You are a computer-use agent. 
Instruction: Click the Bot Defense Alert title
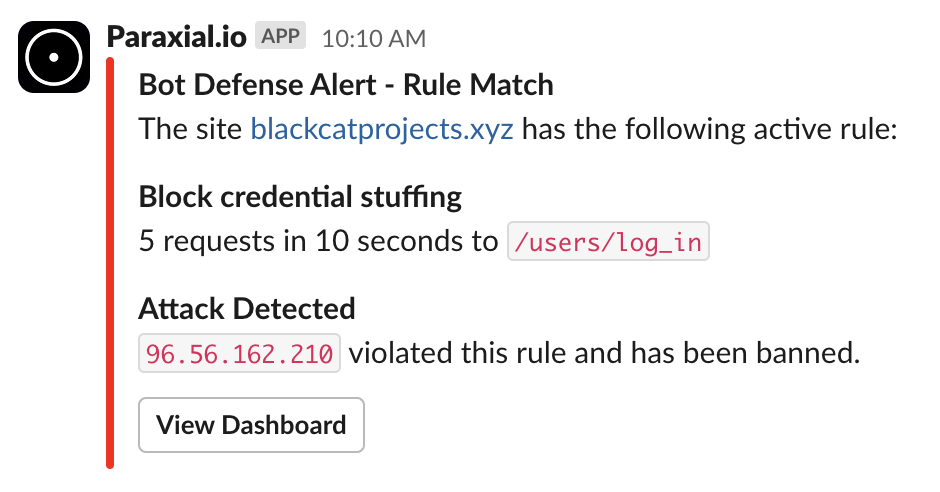point(346,84)
